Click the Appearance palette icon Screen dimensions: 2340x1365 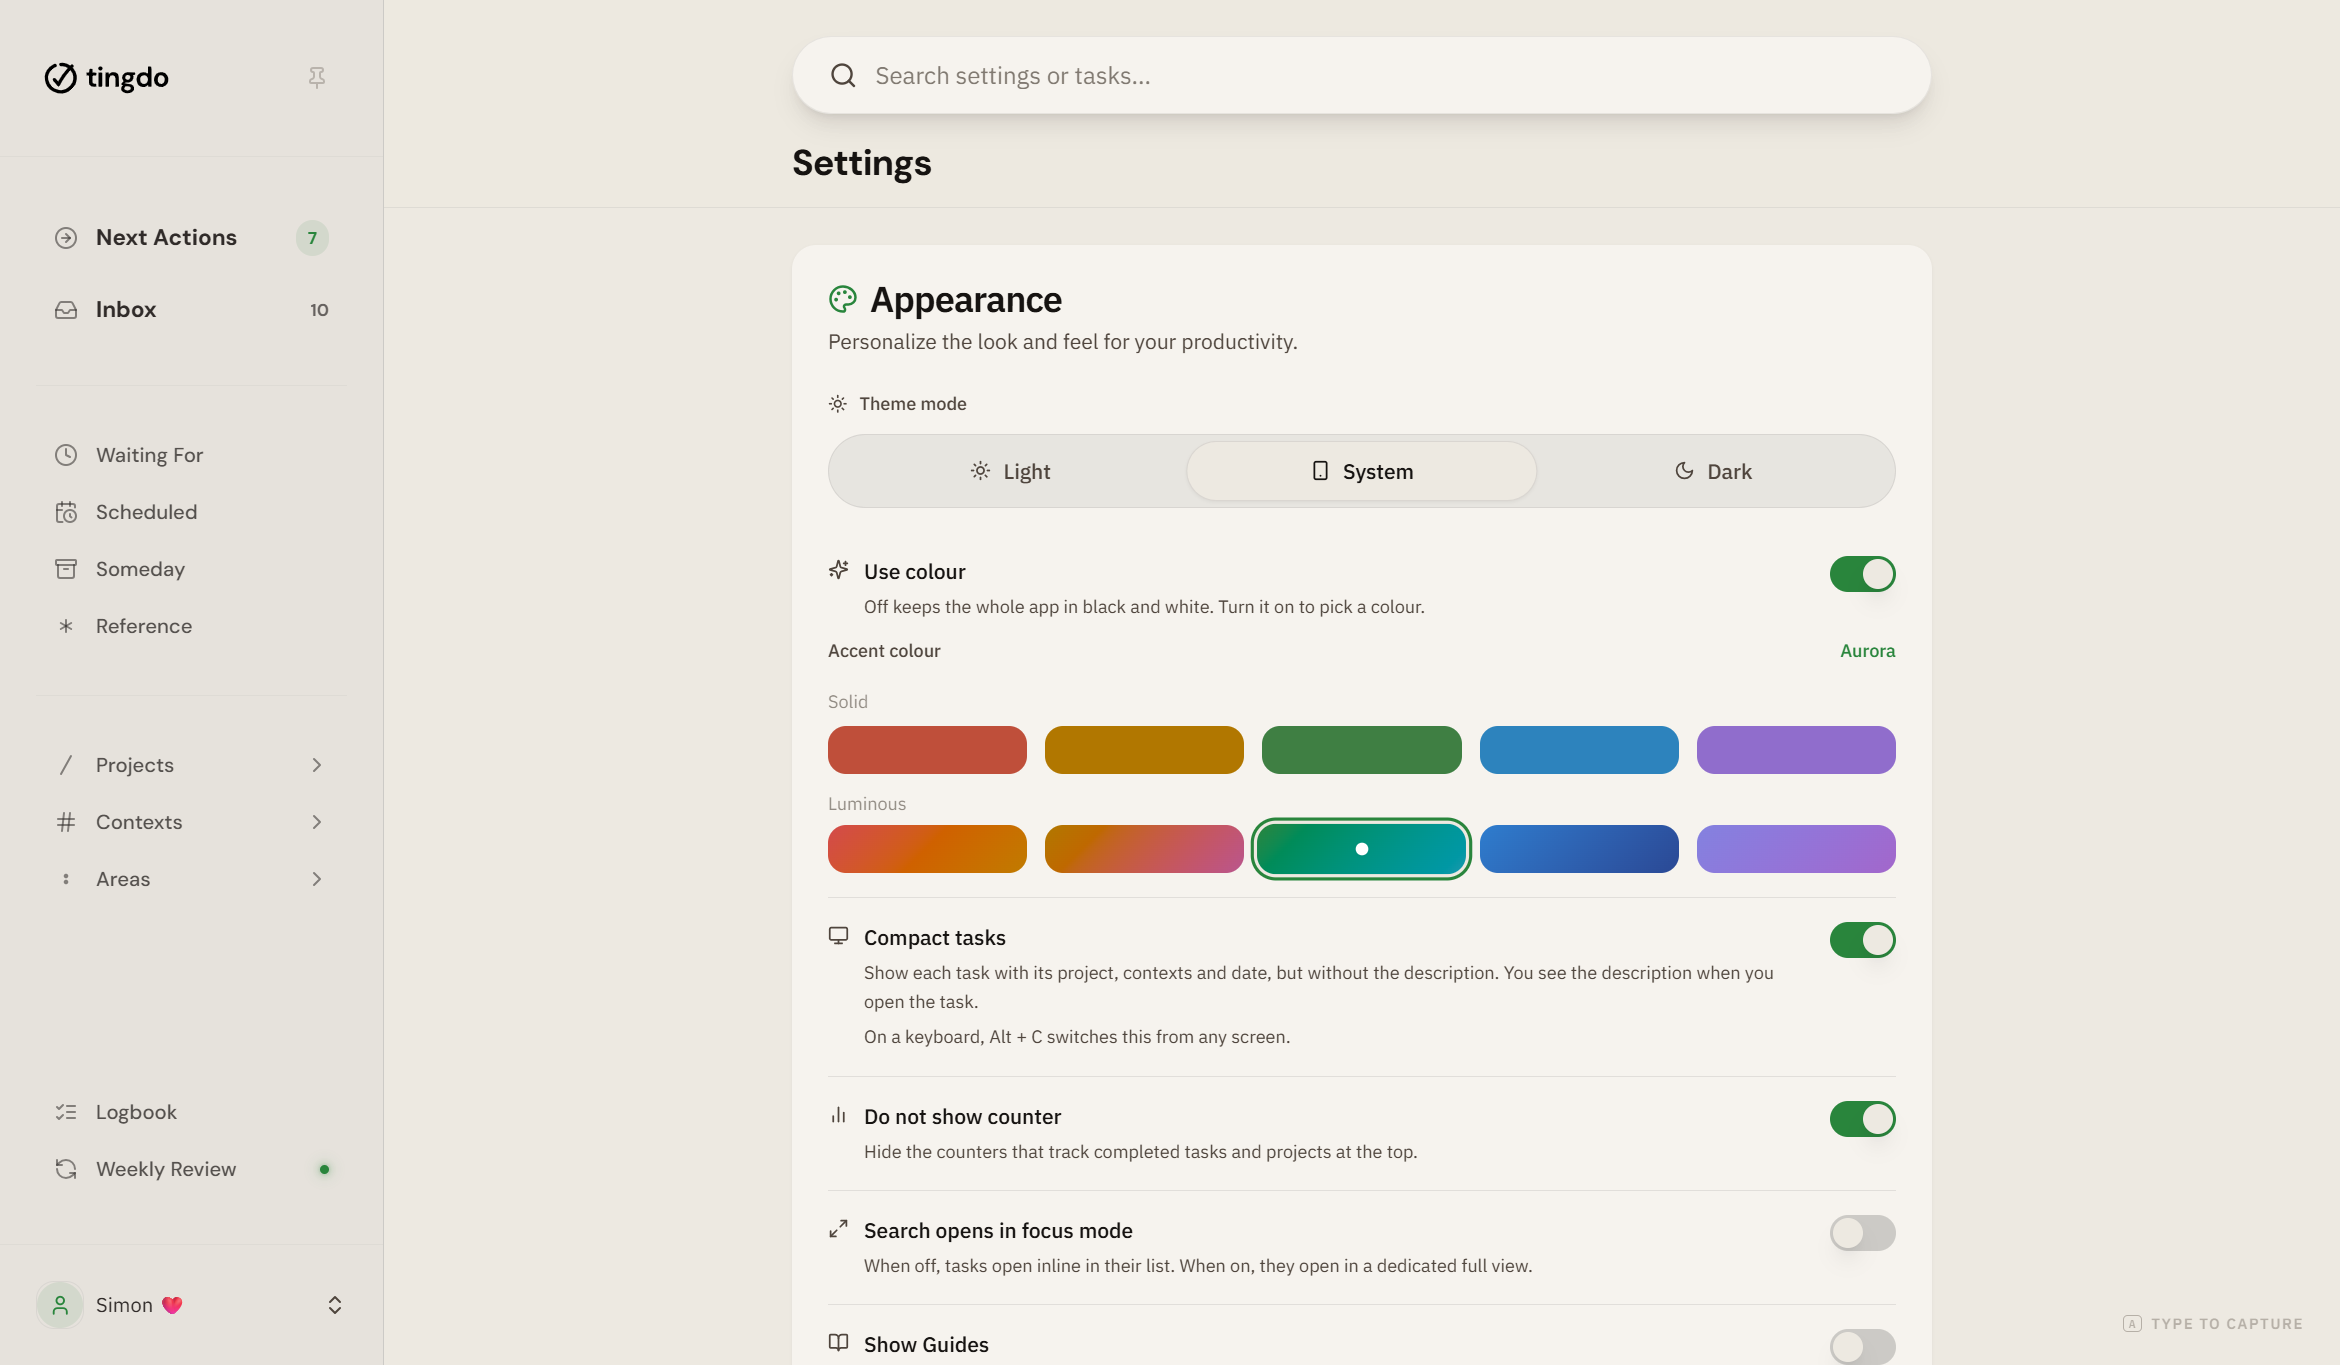843,299
